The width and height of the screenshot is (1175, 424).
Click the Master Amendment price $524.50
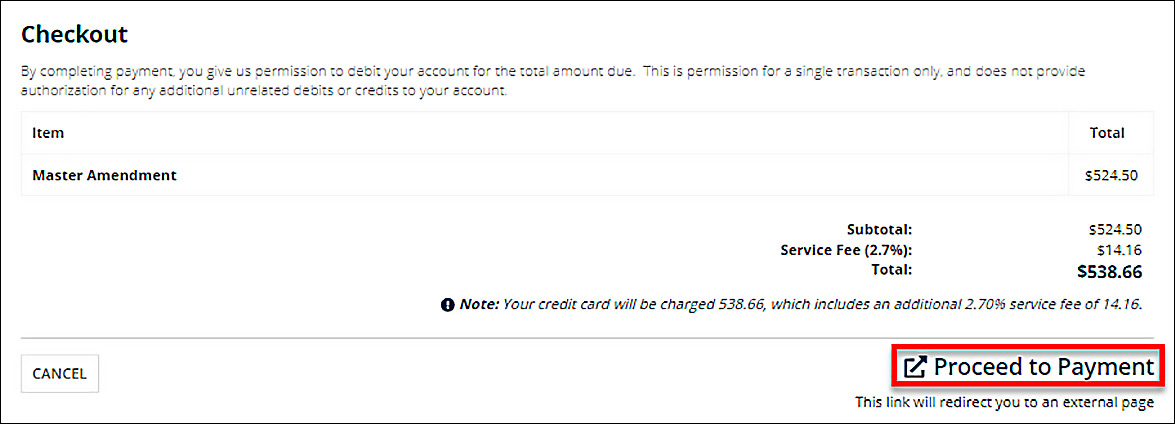[1113, 175]
